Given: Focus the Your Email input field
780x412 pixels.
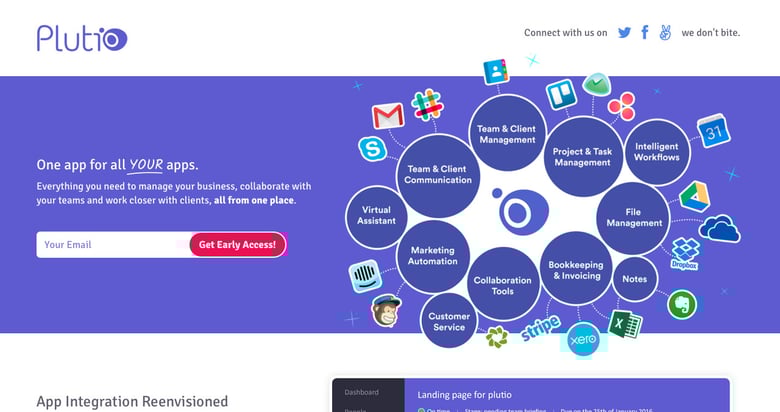Looking at the screenshot, I should pyautogui.click(x=113, y=245).
